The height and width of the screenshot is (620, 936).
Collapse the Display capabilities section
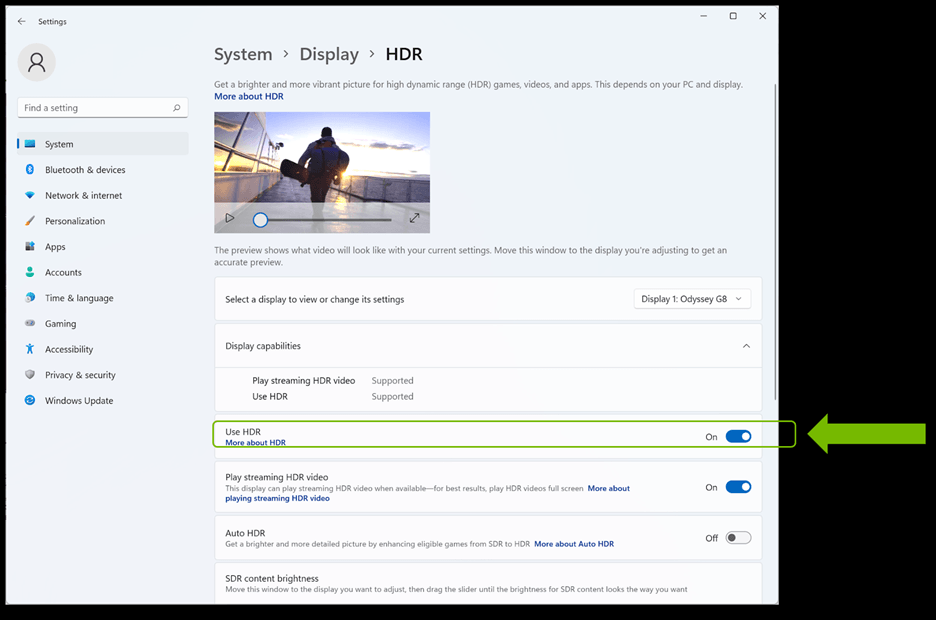(x=745, y=346)
